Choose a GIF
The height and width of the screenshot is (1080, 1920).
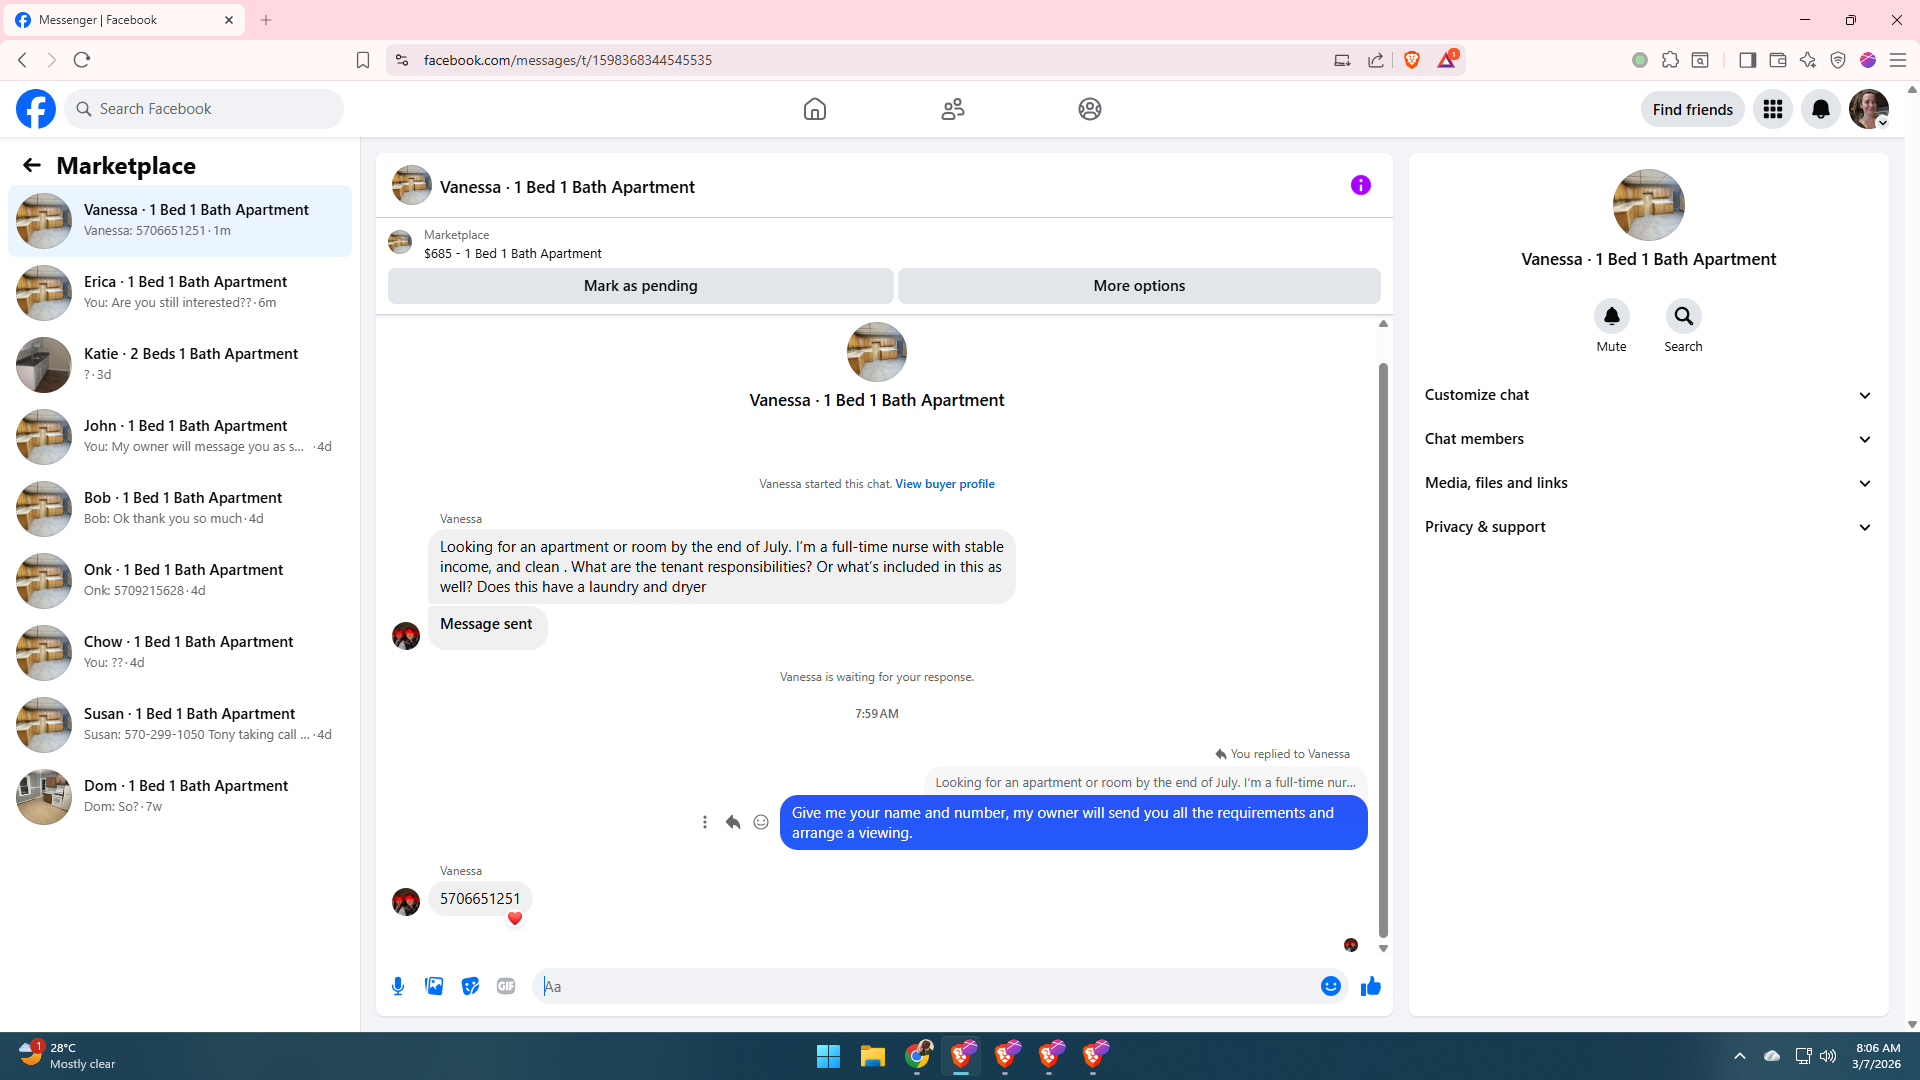[x=506, y=986]
